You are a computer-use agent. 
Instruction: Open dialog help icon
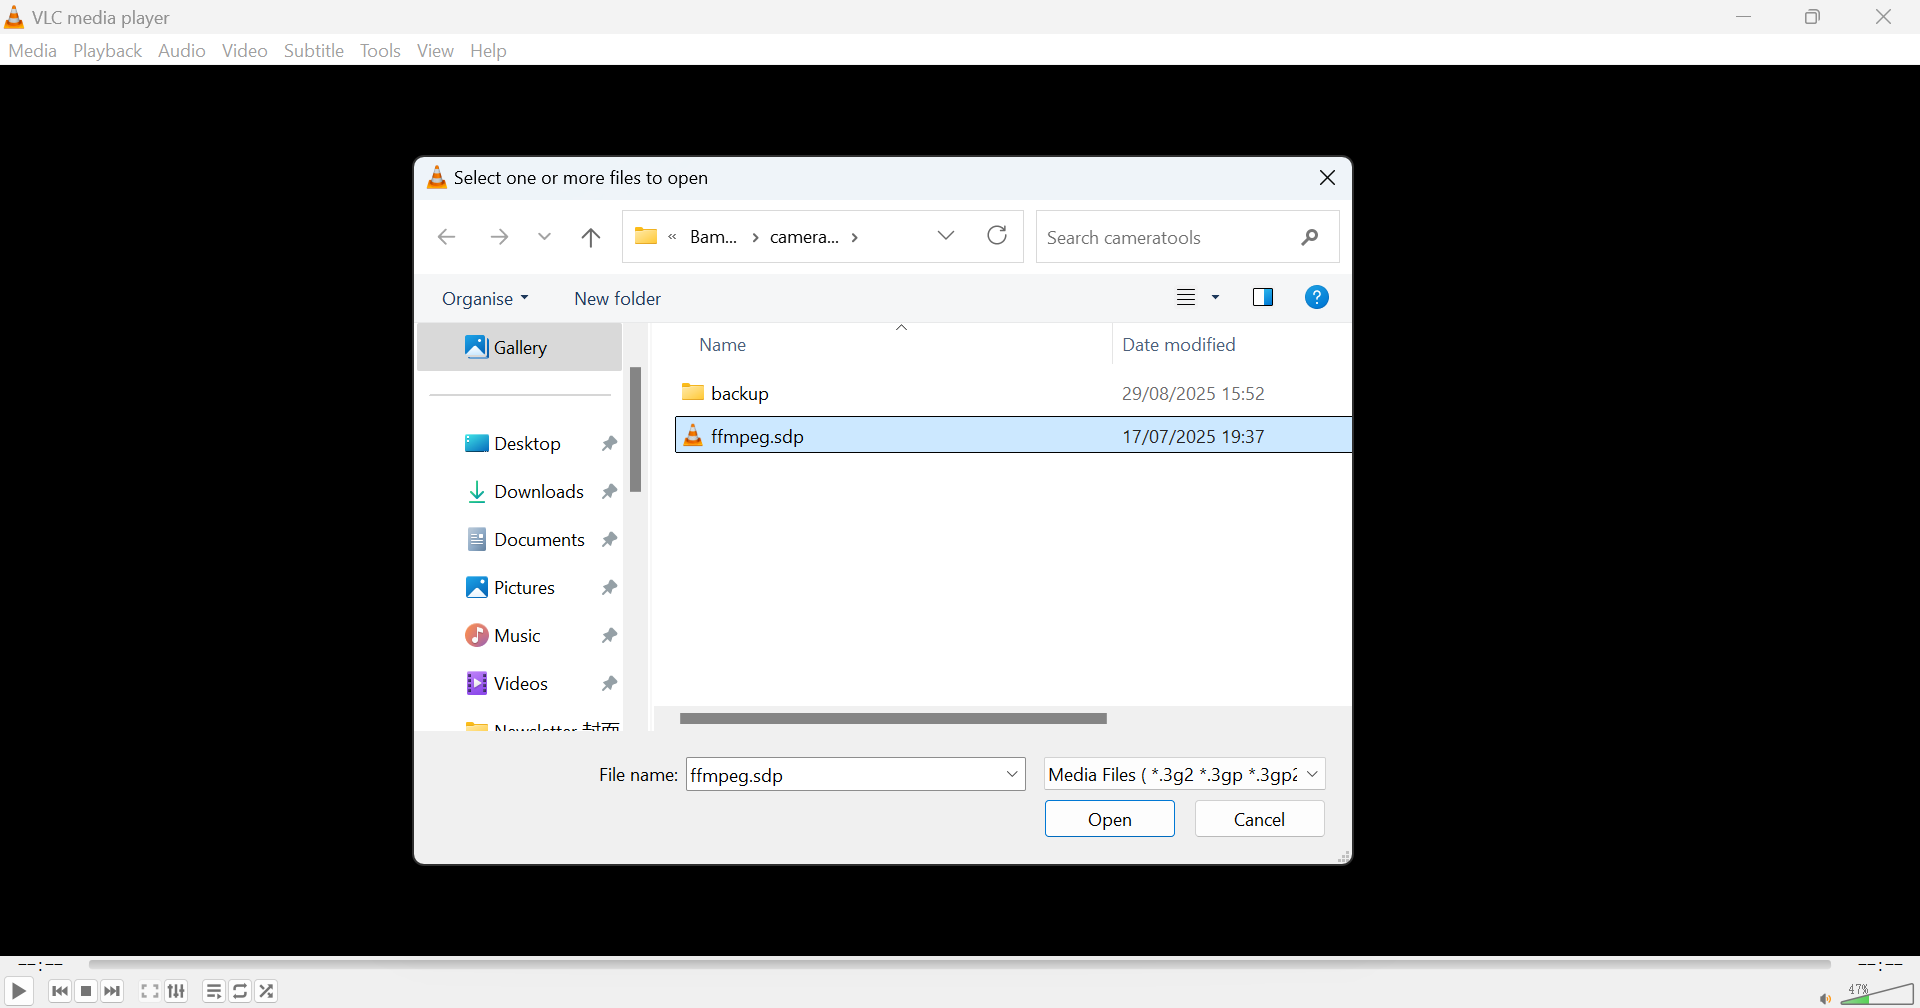tap(1317, 297)
